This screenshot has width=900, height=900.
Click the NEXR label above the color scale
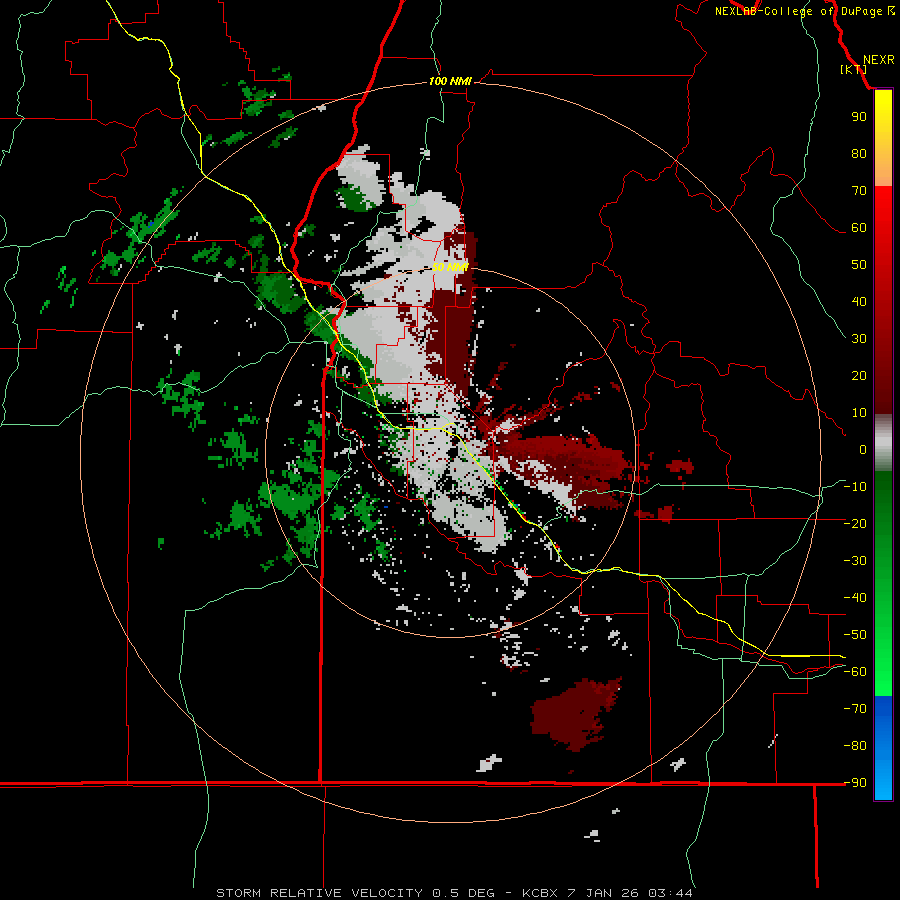click(x=878, y=60)
